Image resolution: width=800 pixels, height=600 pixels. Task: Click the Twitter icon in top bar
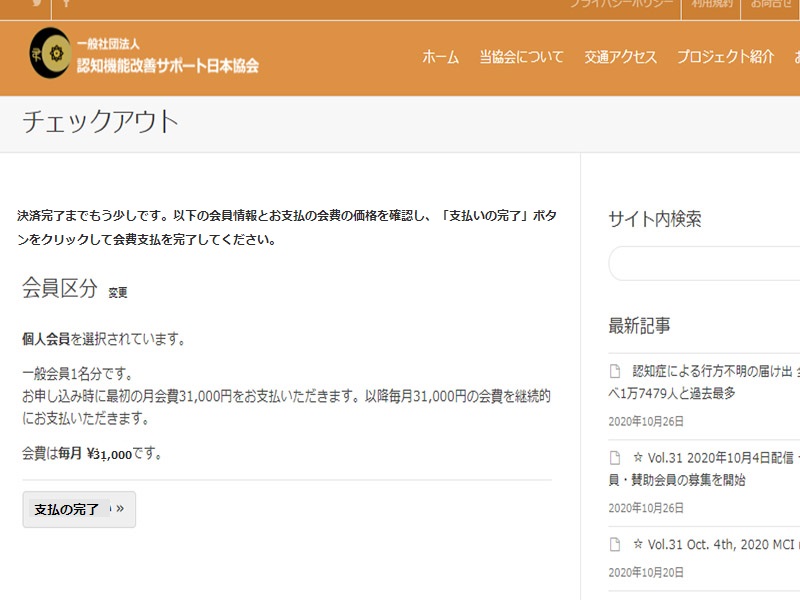coord(37,4)
